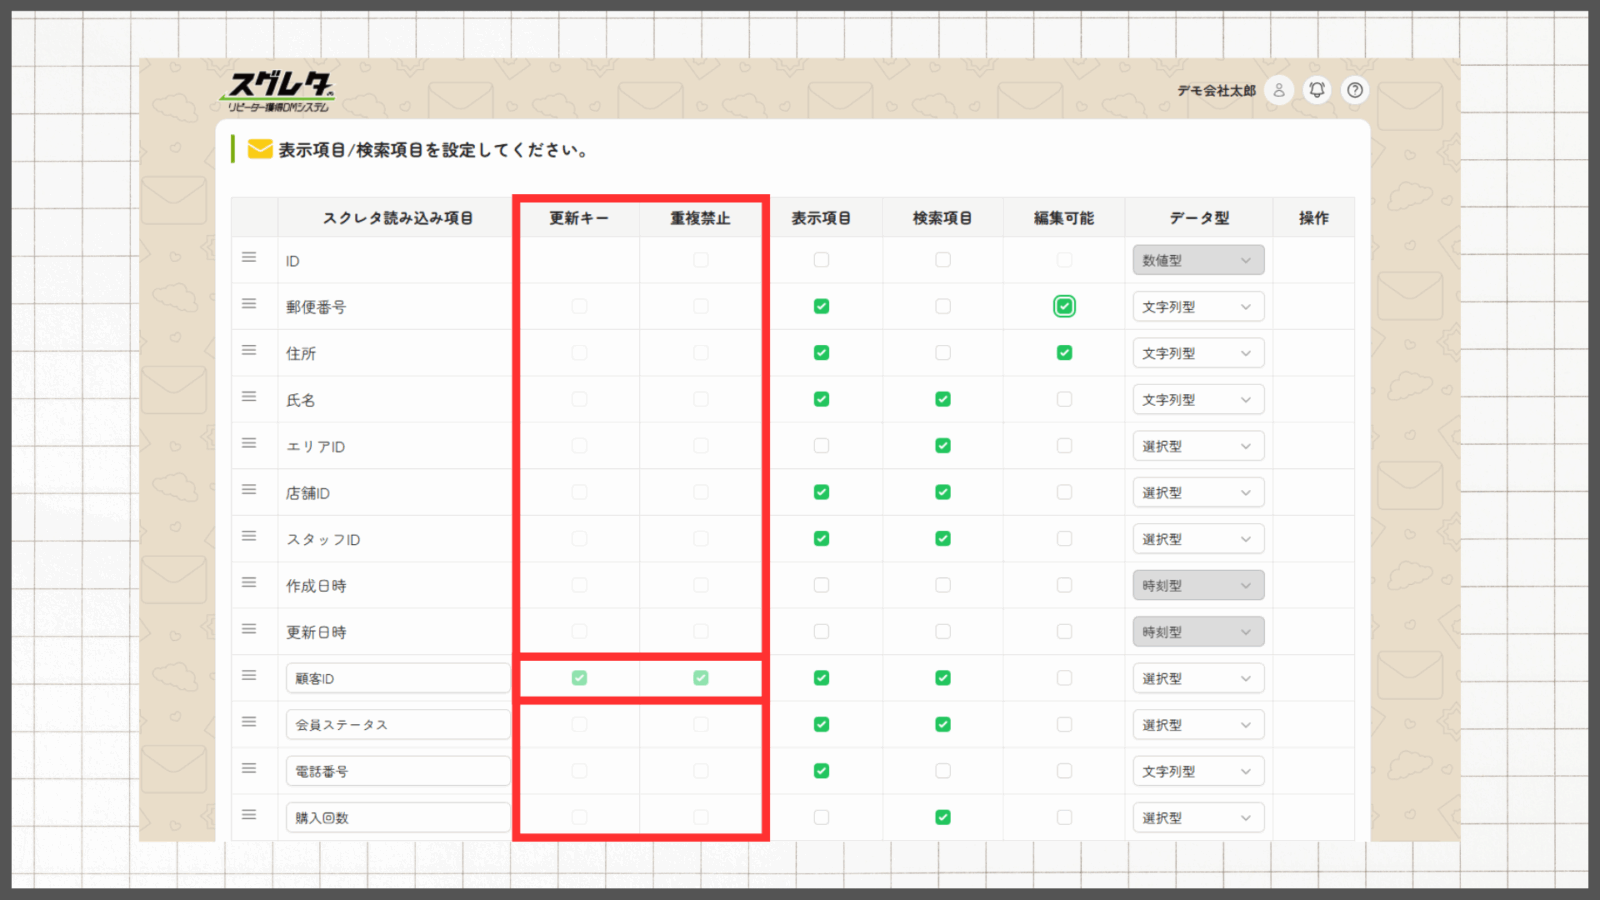Open データ型 dropdown for 郵便番号
This screenshot has width=1600, height=900.
[x=1198, y=307]
